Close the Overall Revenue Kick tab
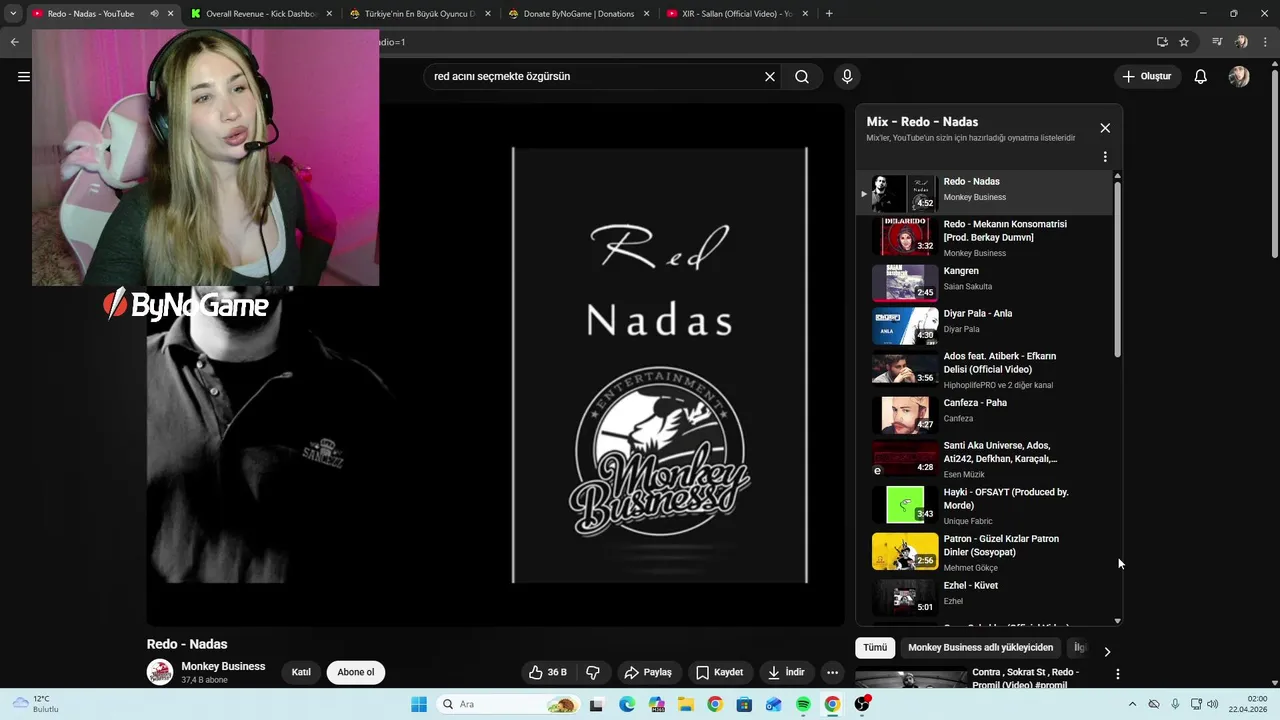The image size is (1280, 720). pos(329,14)
